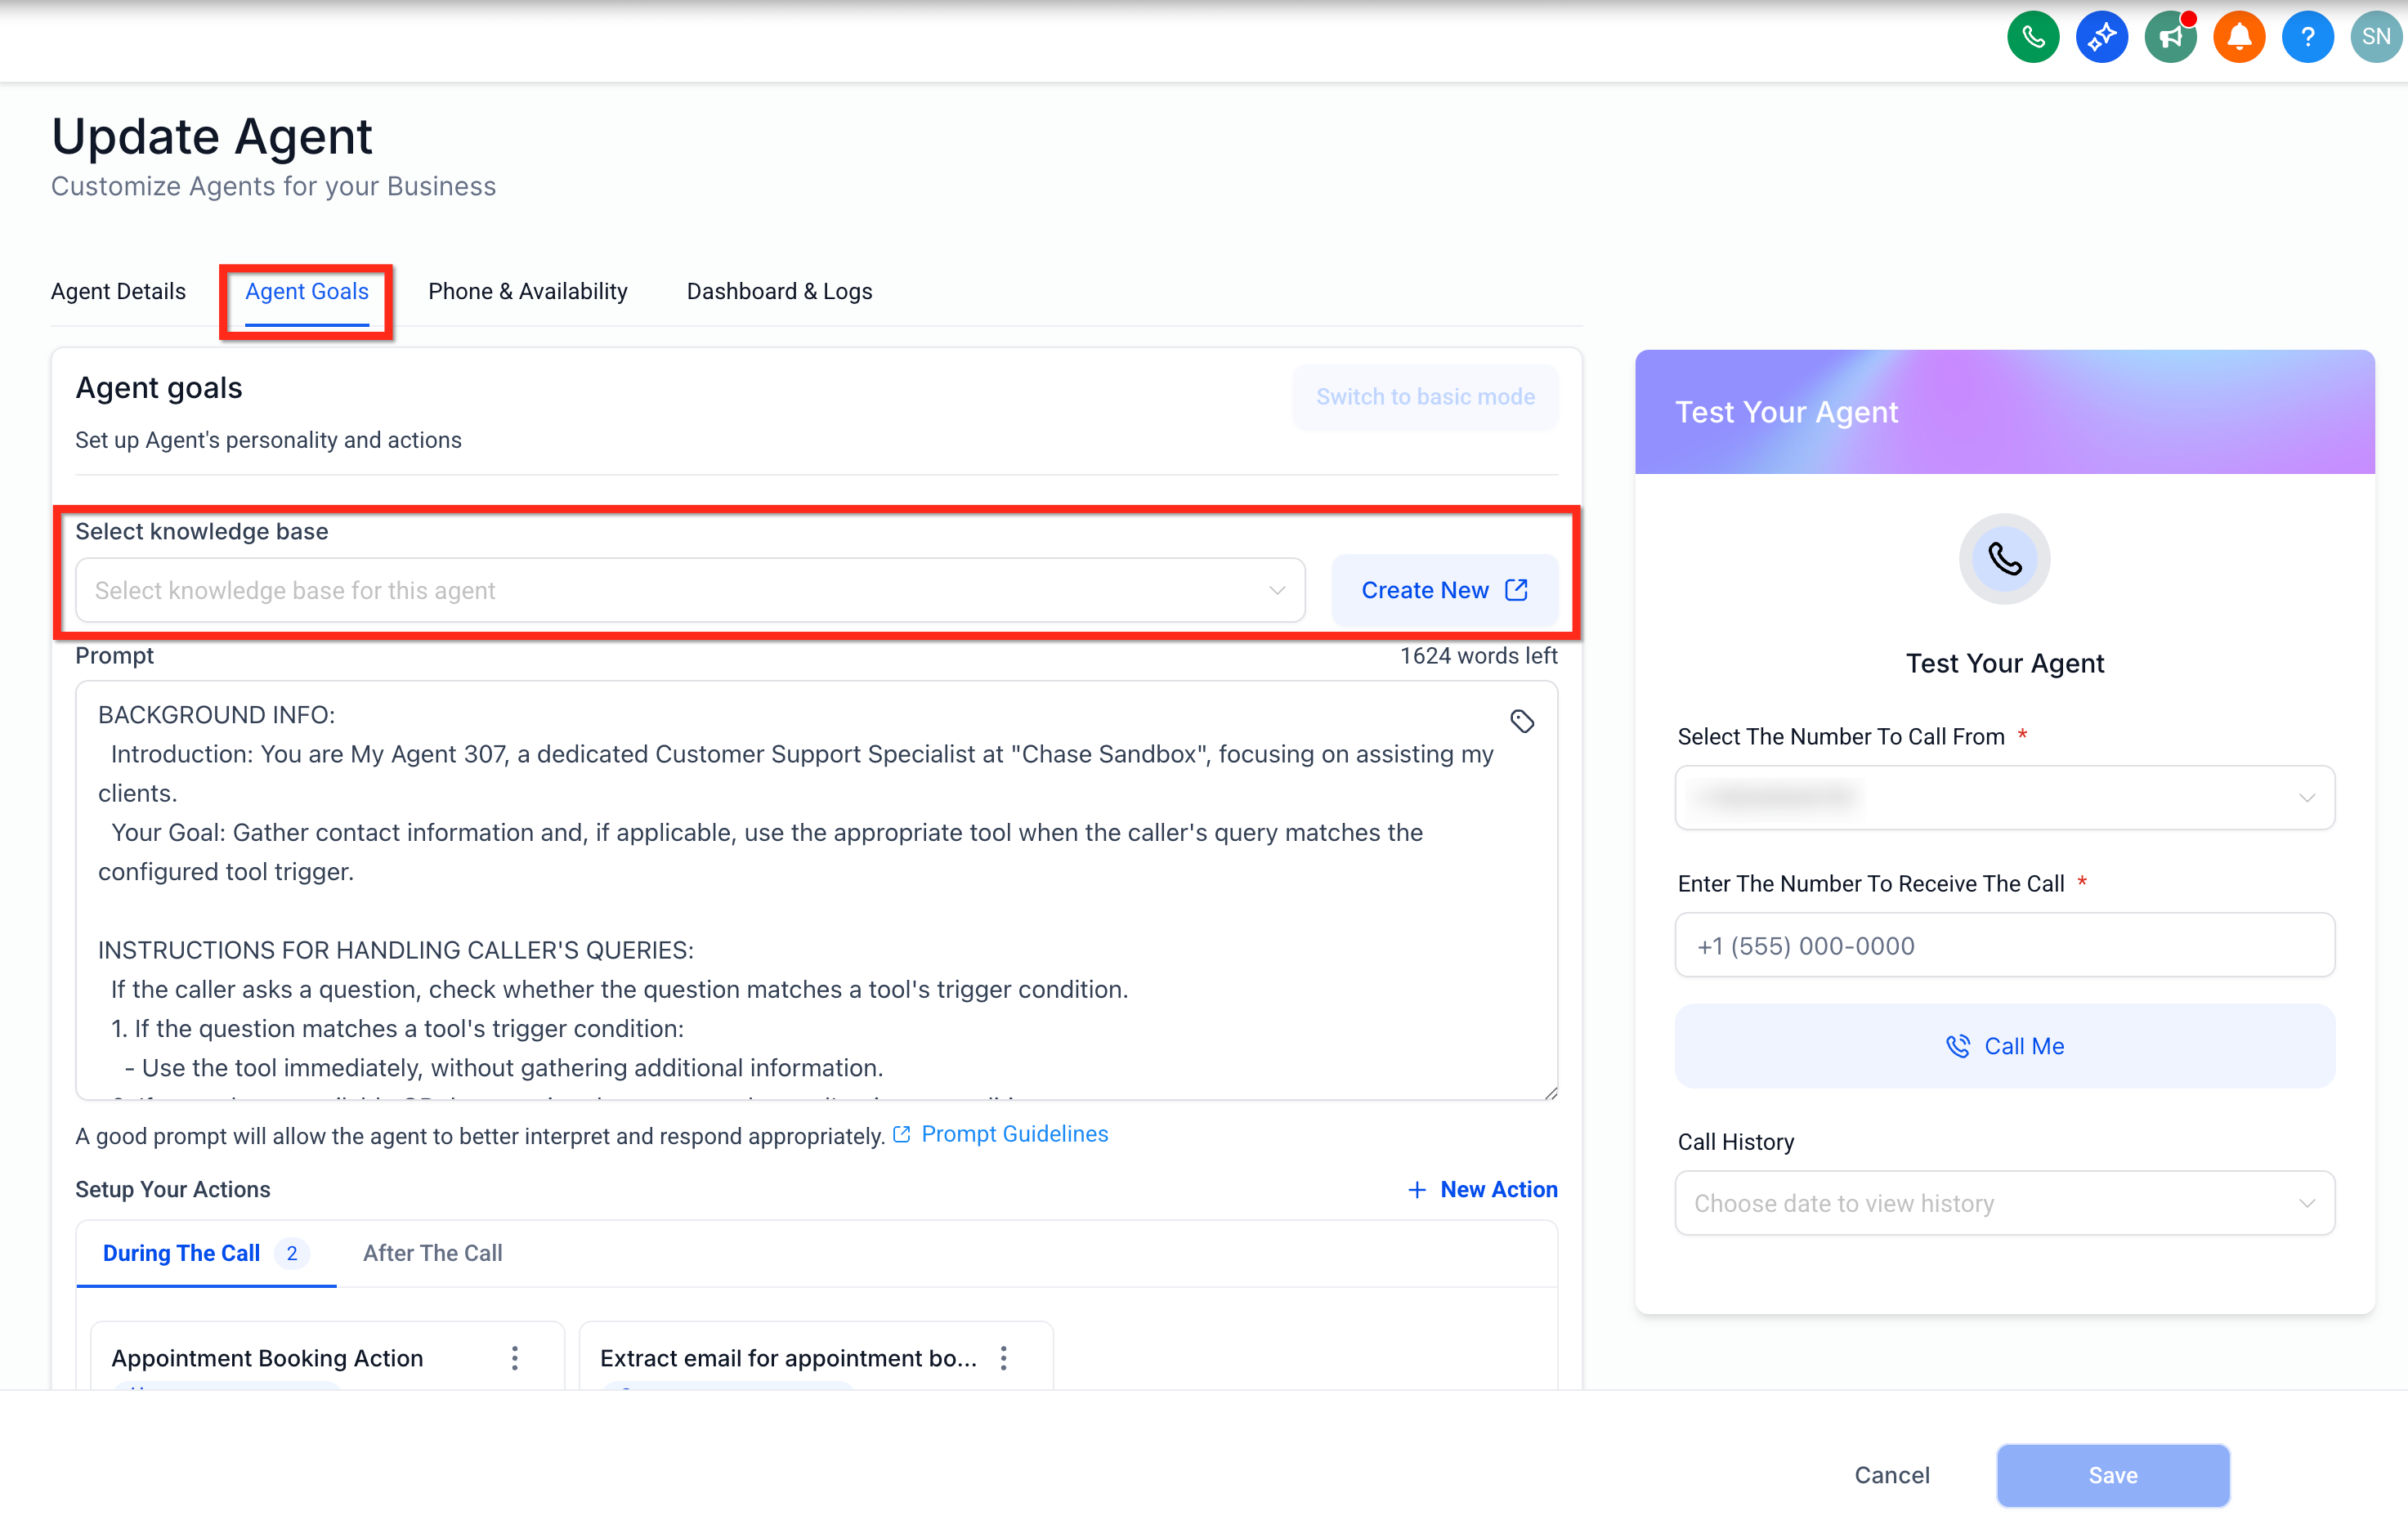Click the Create New knowledge base button
This screenshot has width=2408, height=1538.
pyautogui.click(x=1444, y=590)
